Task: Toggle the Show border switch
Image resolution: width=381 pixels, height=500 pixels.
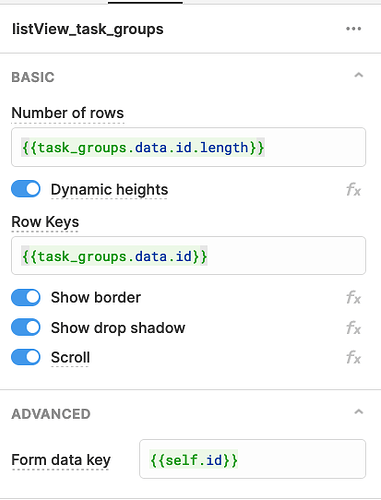Action: coord(26,297)
